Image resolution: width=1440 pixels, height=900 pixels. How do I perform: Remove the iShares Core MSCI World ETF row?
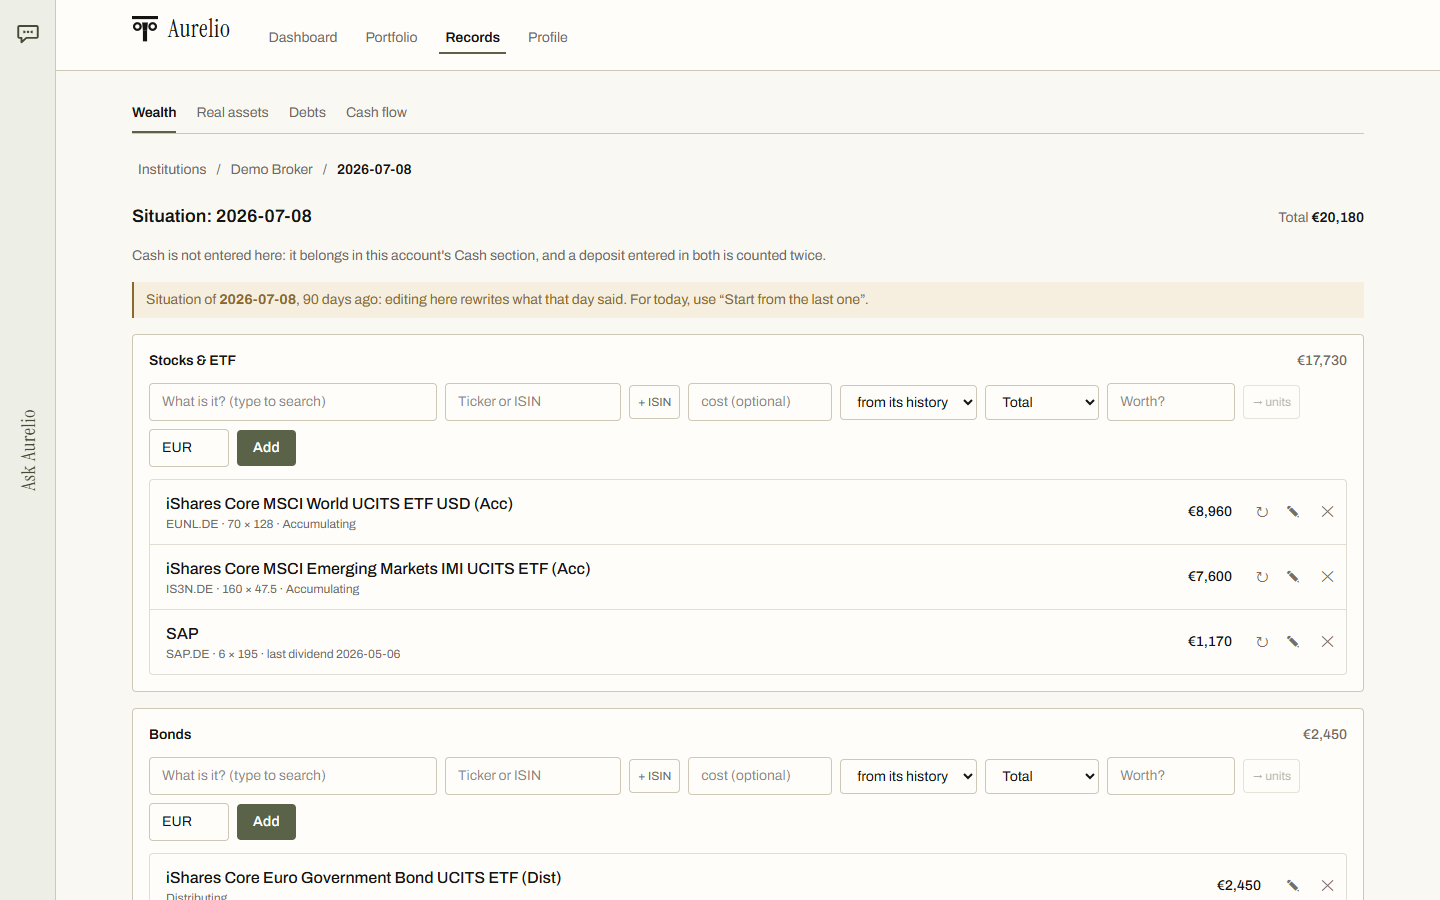tap(1328, 512)
